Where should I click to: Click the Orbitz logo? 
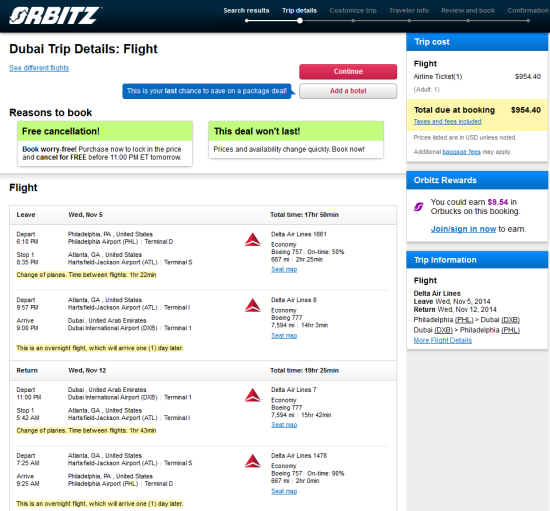(x=55, y=16)
